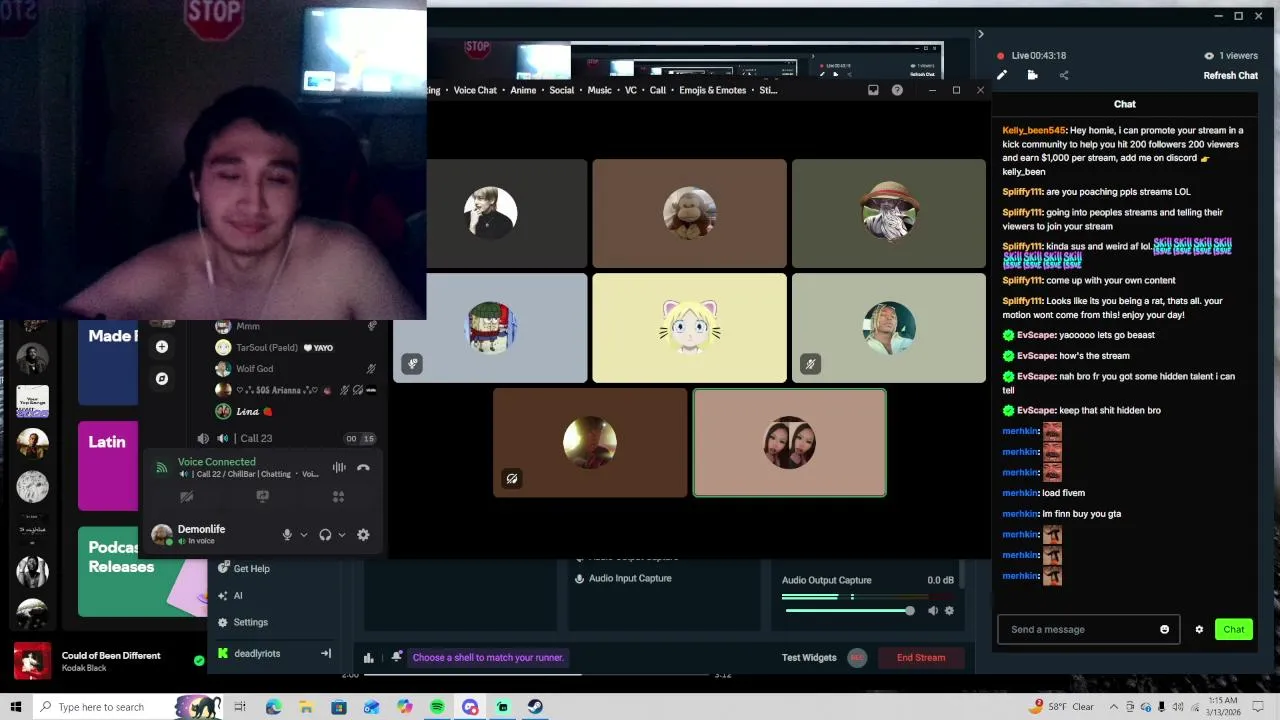1280x720 pixels.
Task: Open Steam from the taskbar
Action: tap(535, 707)
